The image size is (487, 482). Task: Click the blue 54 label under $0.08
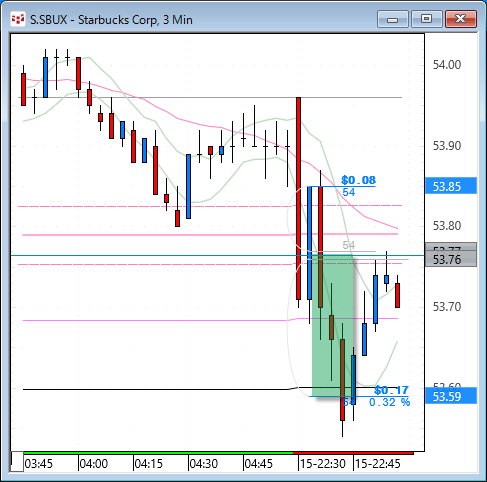pyautogui.click(x=349, y=192)
